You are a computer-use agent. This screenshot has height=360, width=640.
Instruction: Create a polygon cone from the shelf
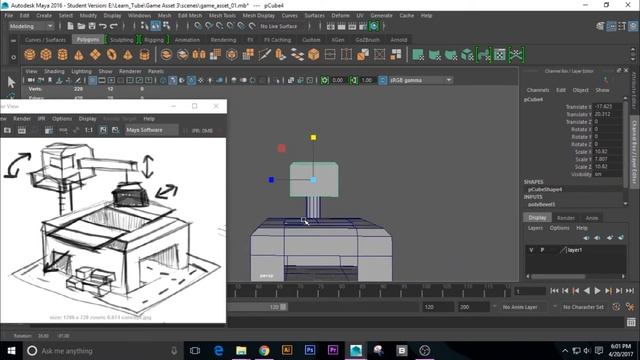(79, 55)
